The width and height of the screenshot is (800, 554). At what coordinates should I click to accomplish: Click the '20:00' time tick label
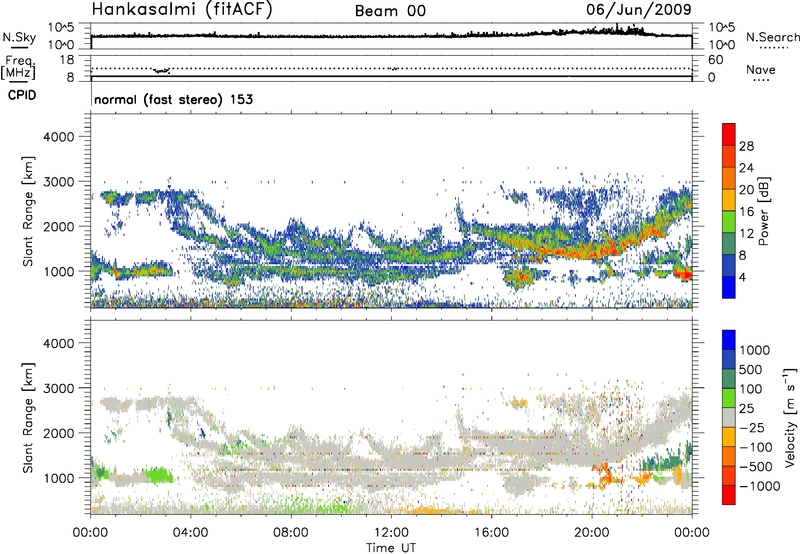[592, 533]
